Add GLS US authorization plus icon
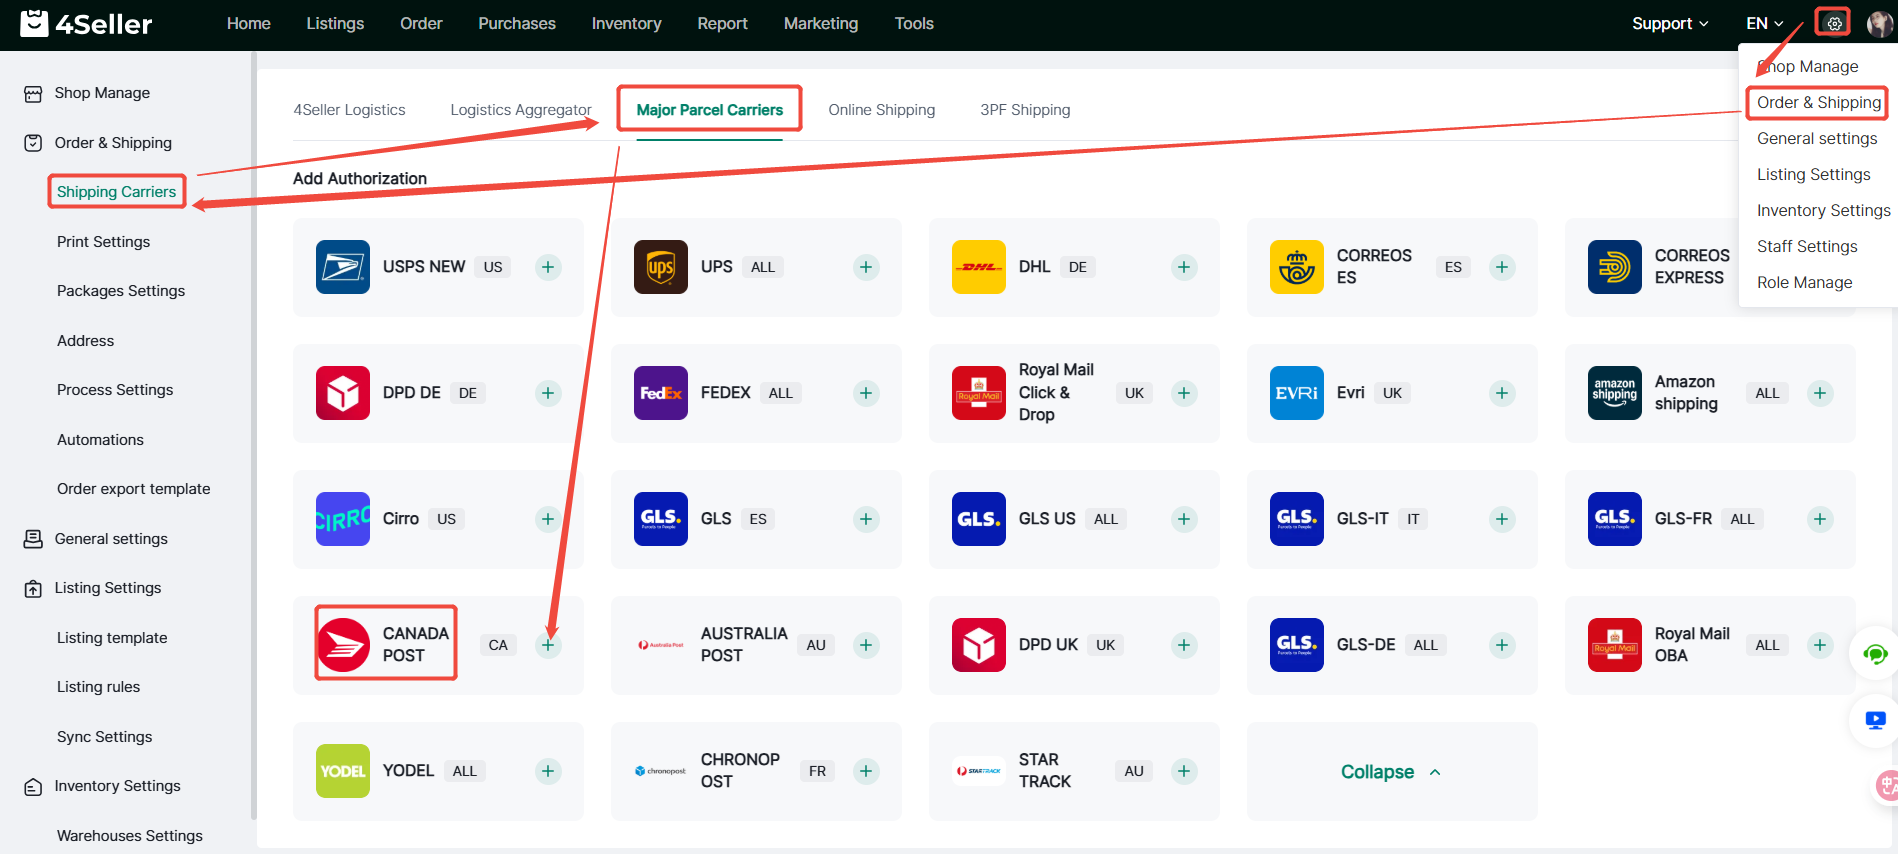1898x854 pixels. (1184, 519)
